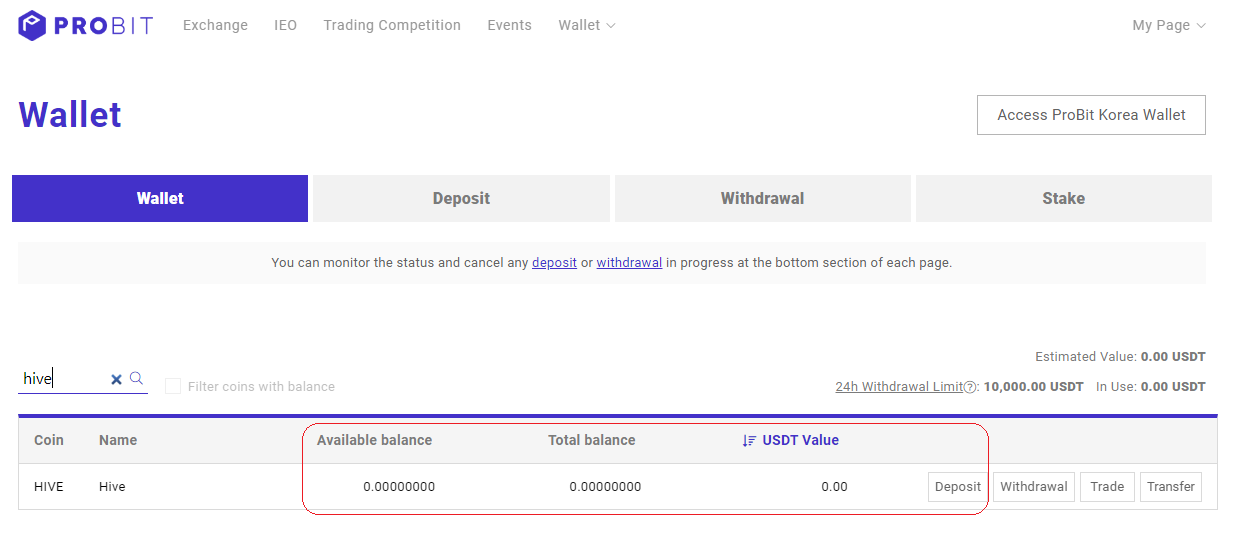The width and height of the screenshot is (1242, 536).
Task: Open Exchange in the top navigation
Action: [x=215, y=25]
